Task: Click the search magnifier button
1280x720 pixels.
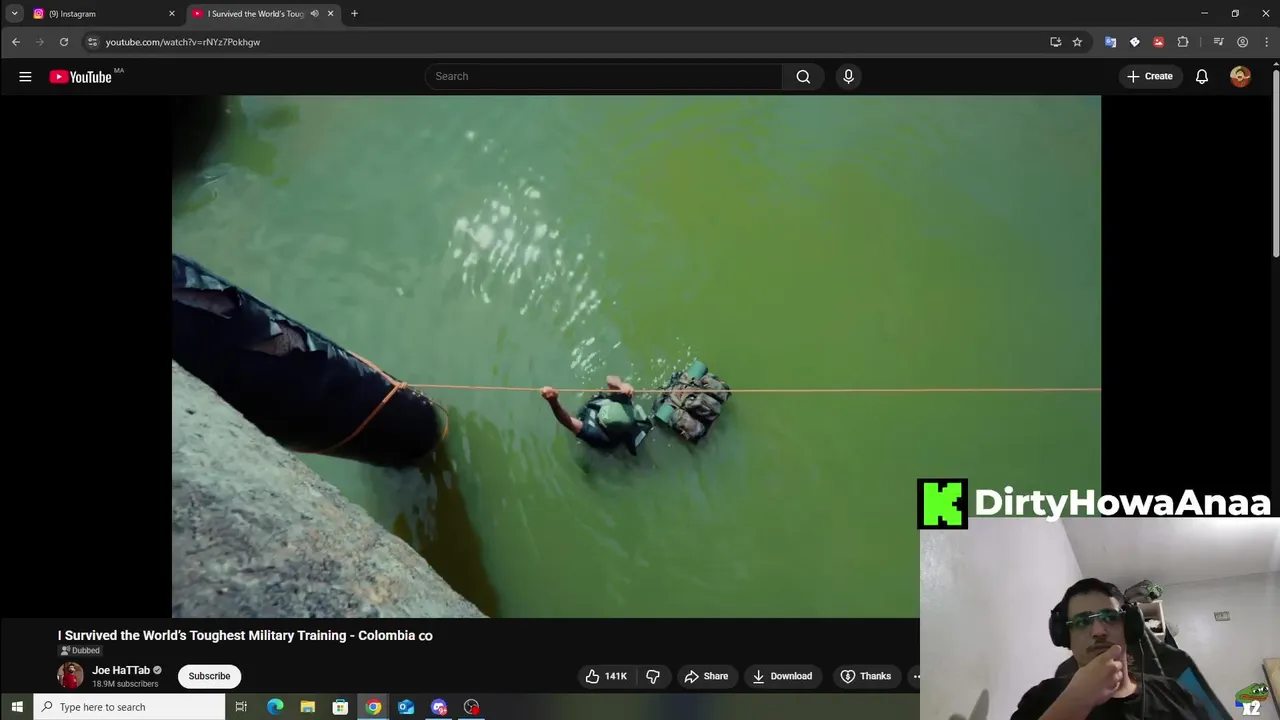Action: [x=803, y=76]
